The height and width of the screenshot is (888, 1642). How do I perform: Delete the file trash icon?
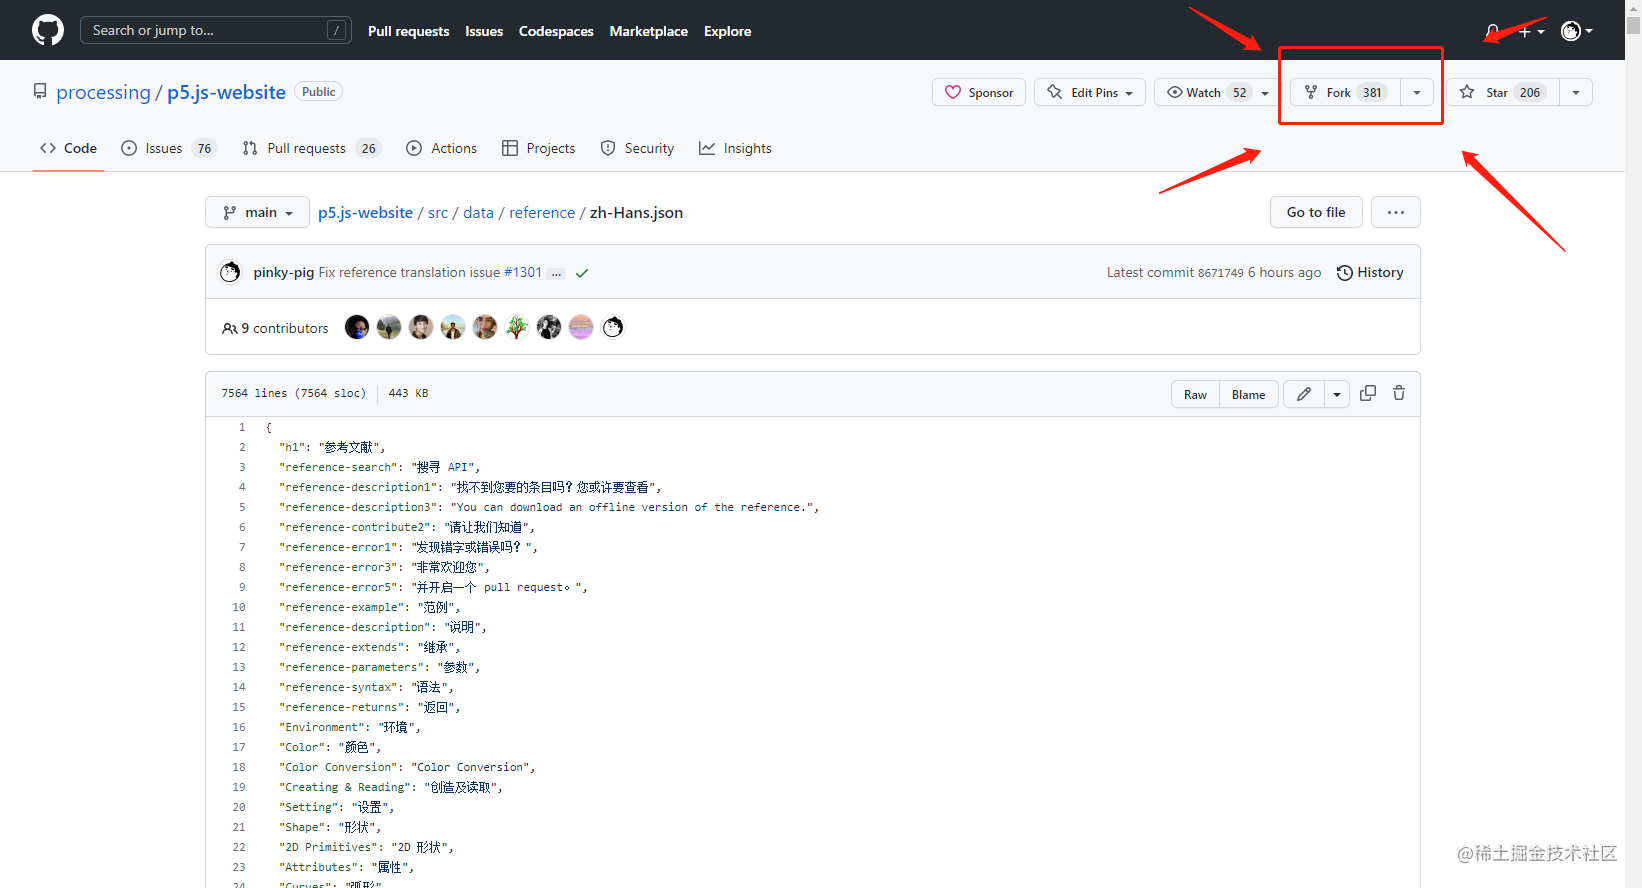coord(1399,393)
